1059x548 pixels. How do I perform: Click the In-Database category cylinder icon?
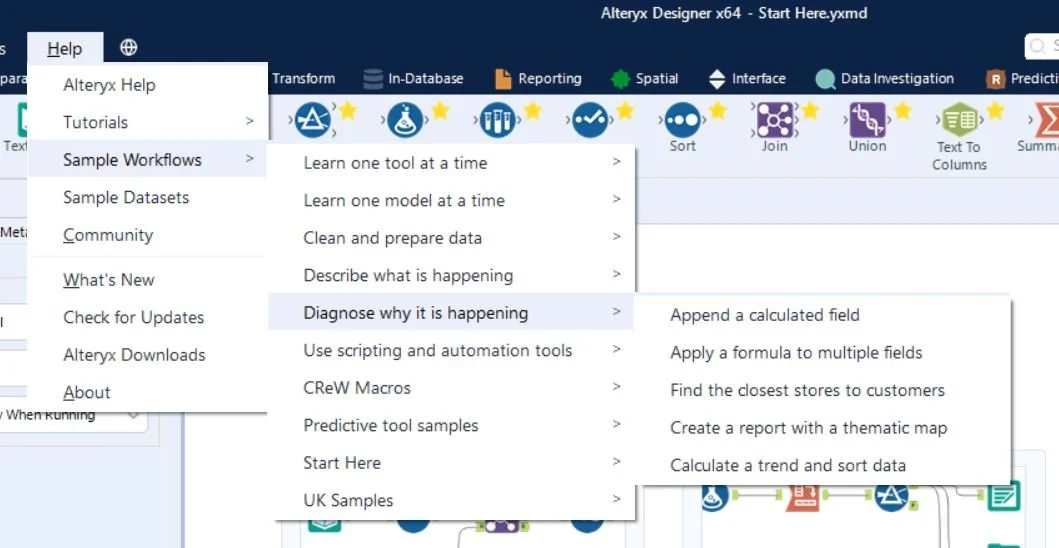coord(373,79)
